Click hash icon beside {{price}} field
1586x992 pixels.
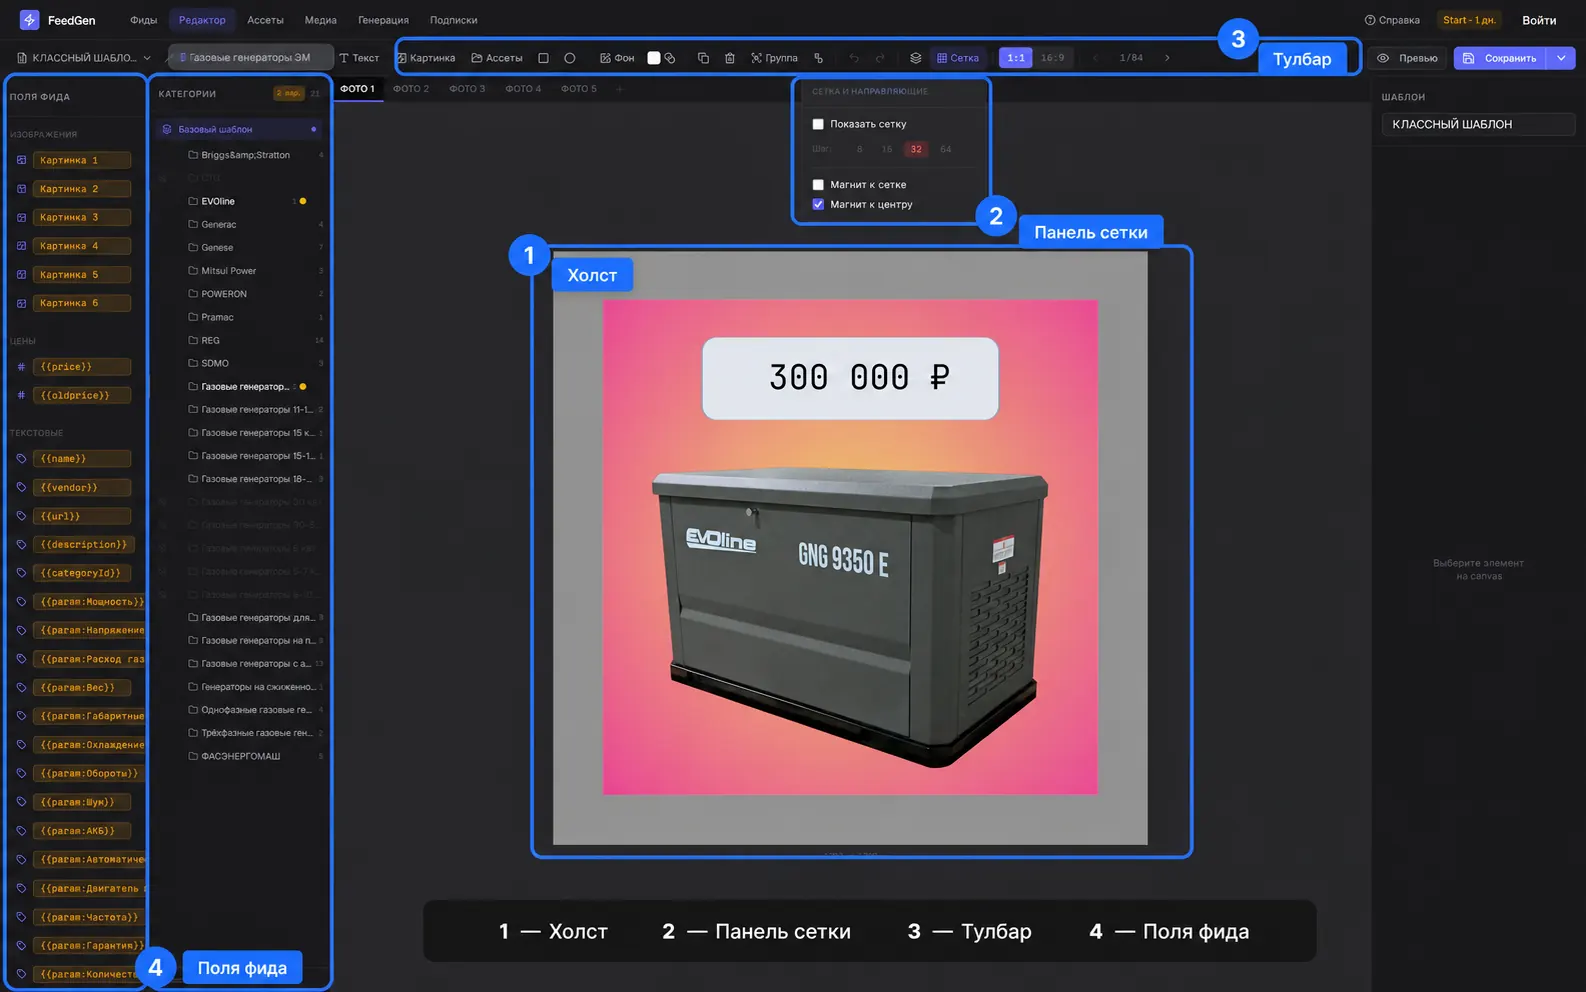21,367
